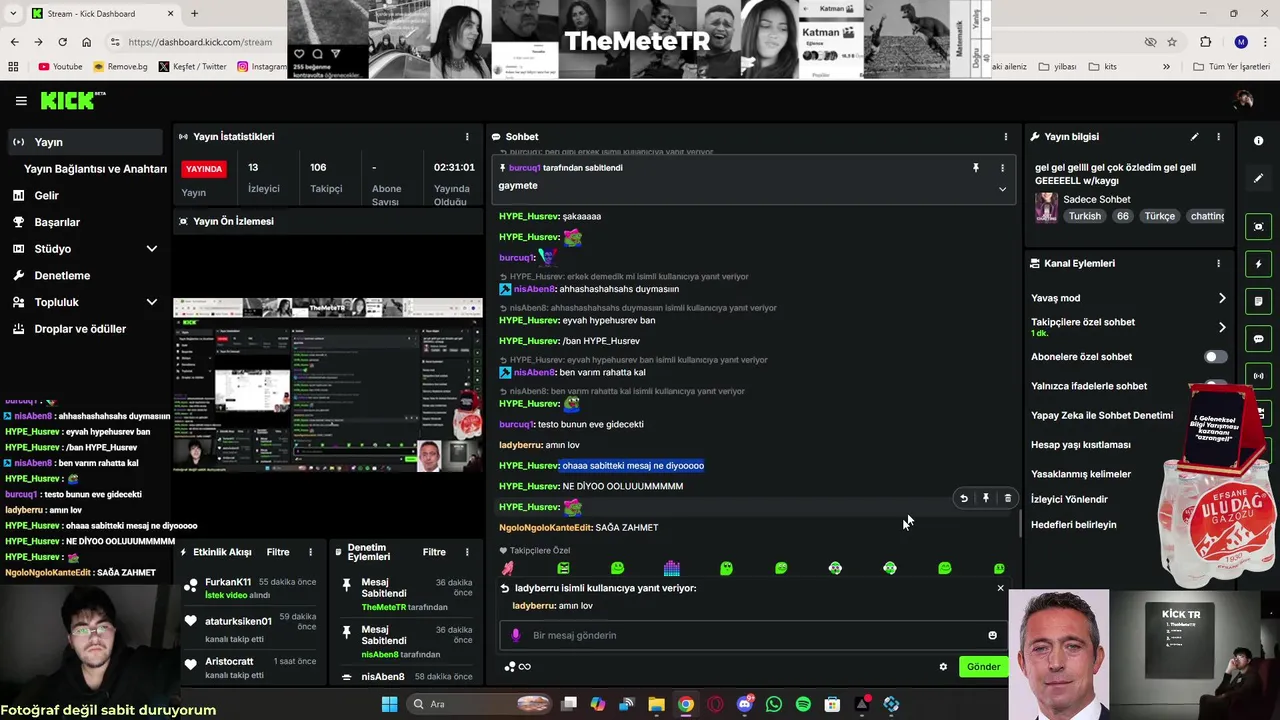Open the Yavaş mod options arrow

click(x=1221, y=298)
